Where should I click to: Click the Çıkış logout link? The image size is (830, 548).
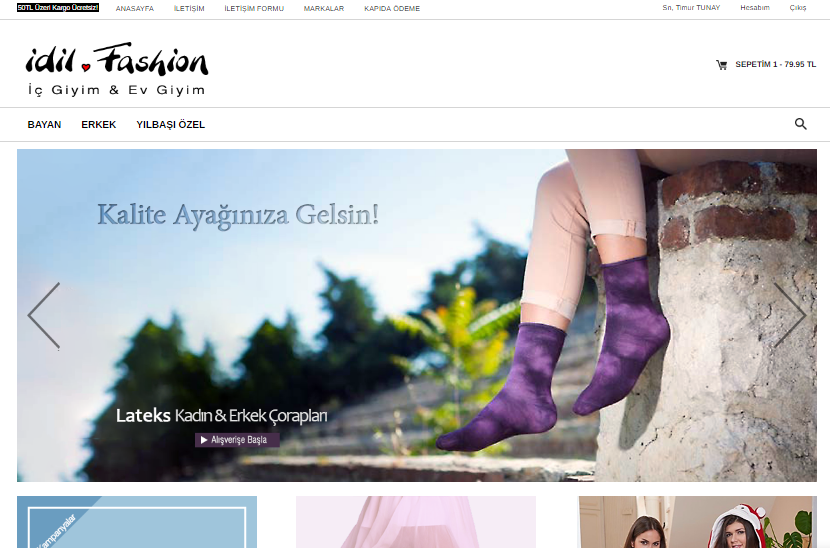(x=798, y=8)
